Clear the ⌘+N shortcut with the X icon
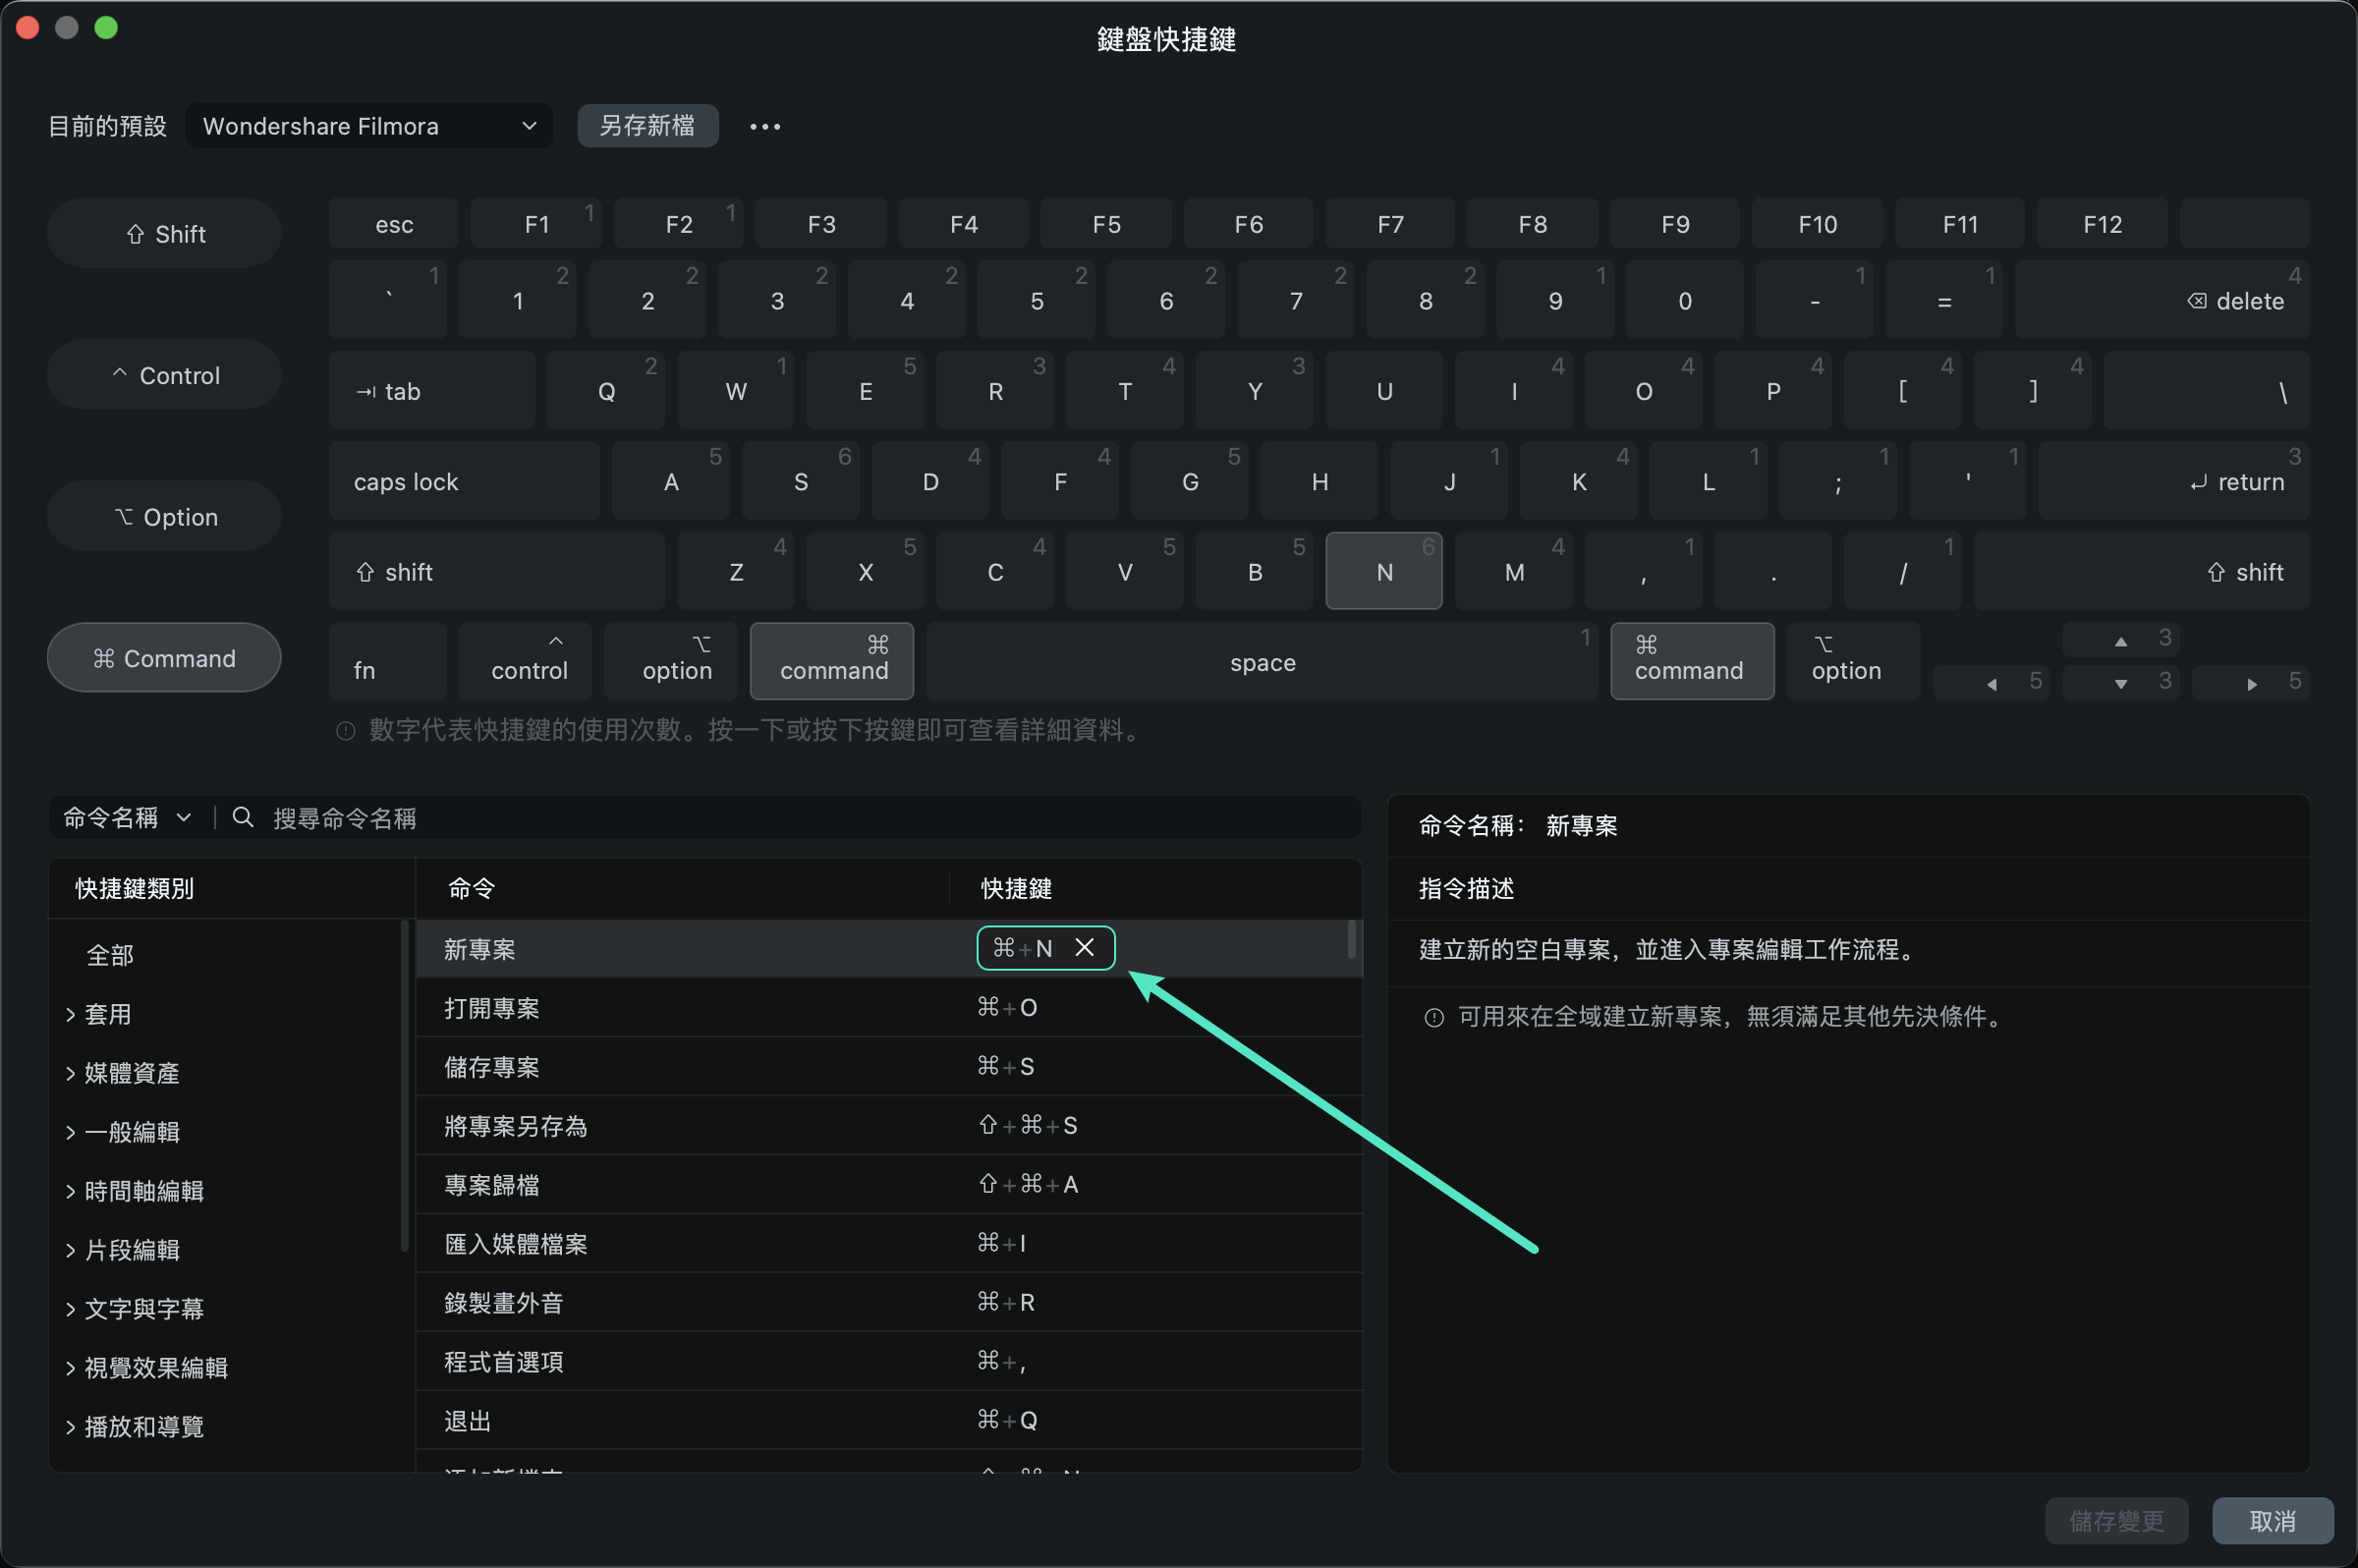Viewport: 2358px width, 1568px height. click(1084, 948)
